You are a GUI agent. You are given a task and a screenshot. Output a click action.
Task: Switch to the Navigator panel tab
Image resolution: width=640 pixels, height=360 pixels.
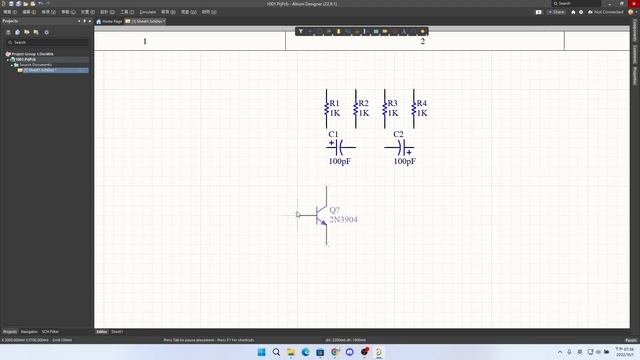tap(29, 332)
